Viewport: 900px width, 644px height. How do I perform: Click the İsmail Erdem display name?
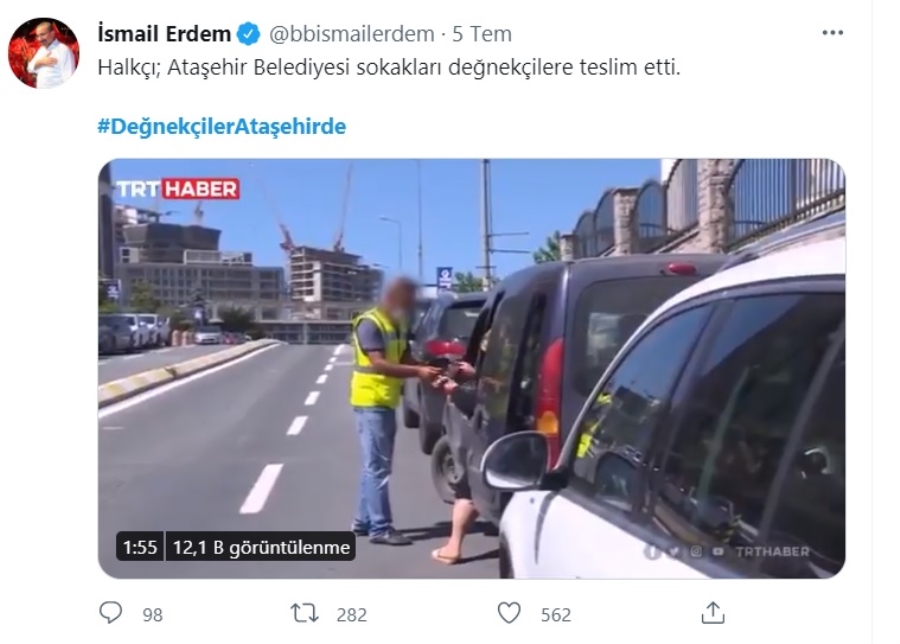(165, 34)
